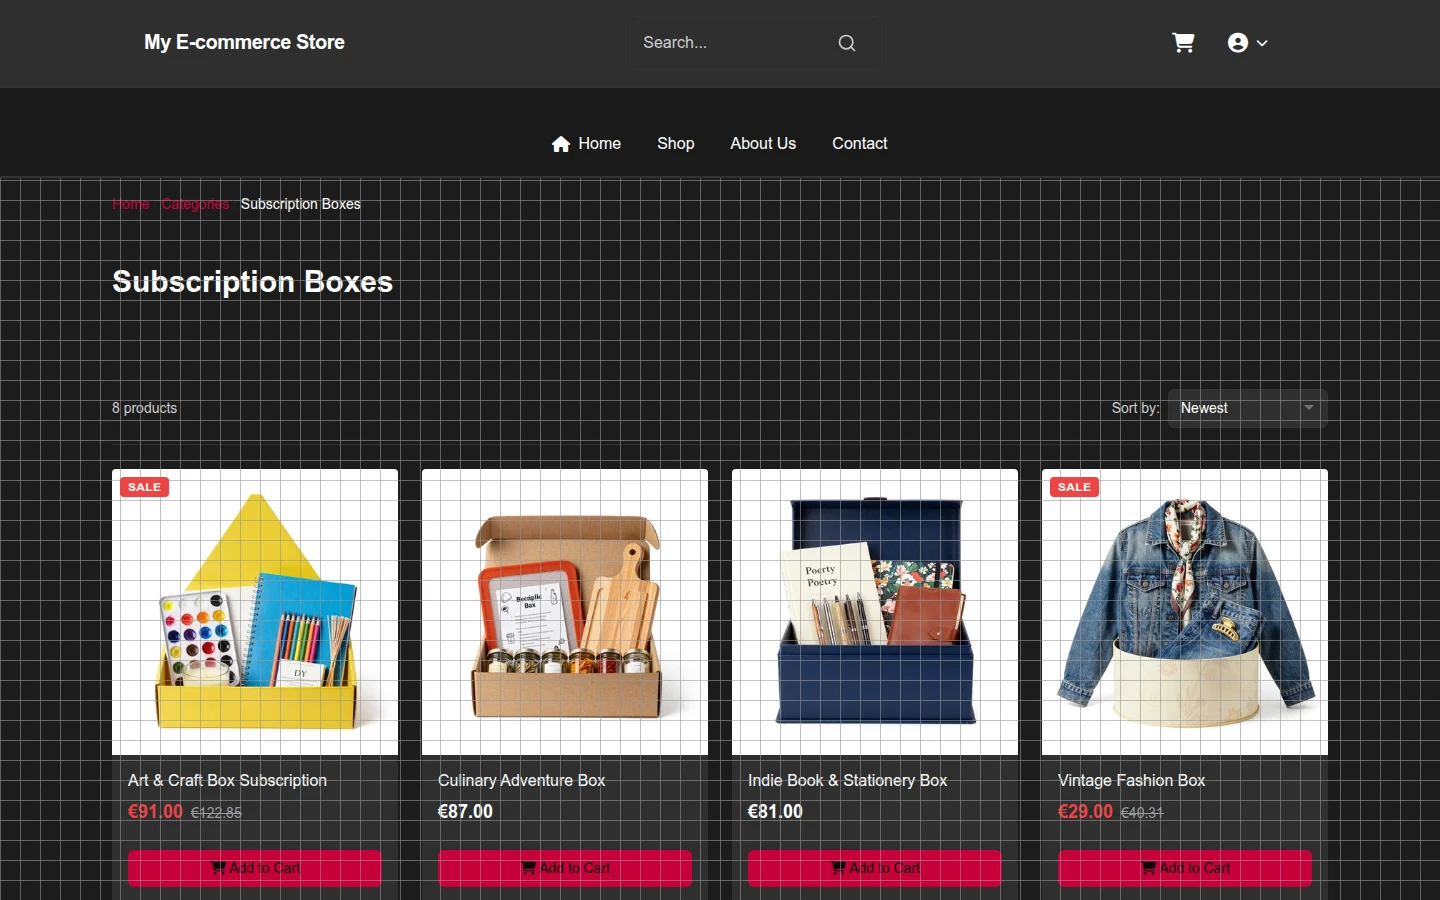
Task: Add Vintage Fashion Box to cart
Action: (x=1185, y=868)
